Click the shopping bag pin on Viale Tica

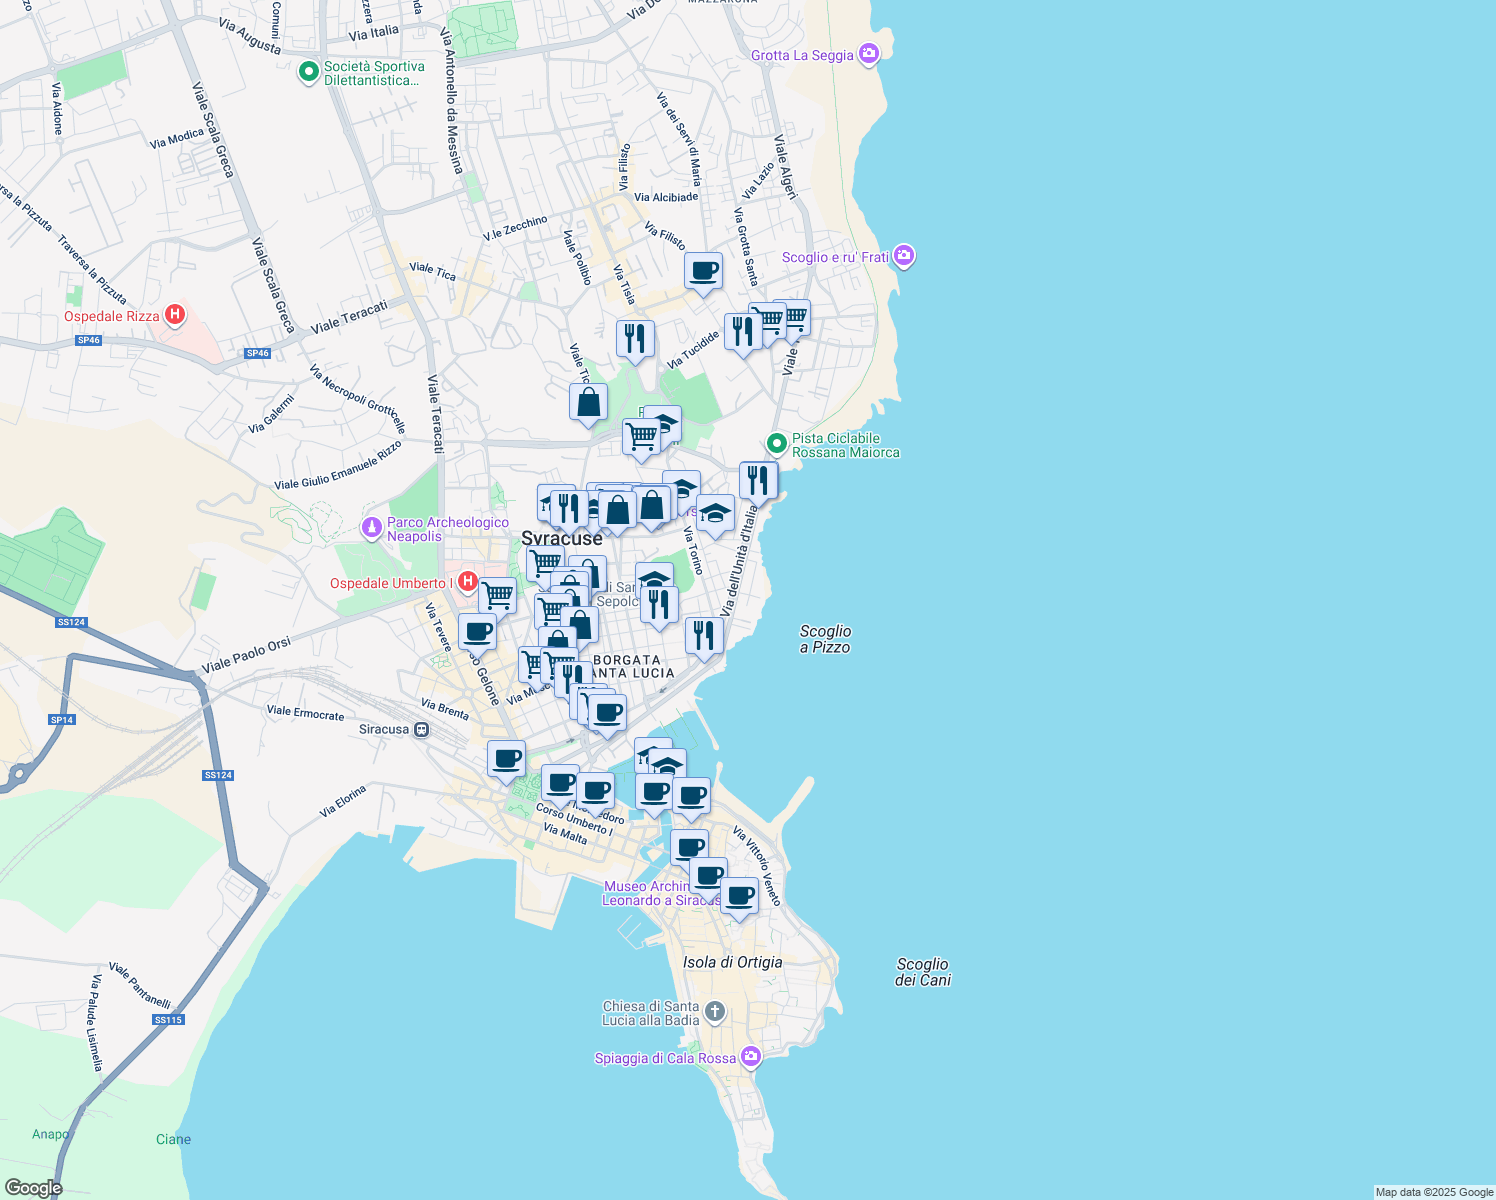[589, 403]
